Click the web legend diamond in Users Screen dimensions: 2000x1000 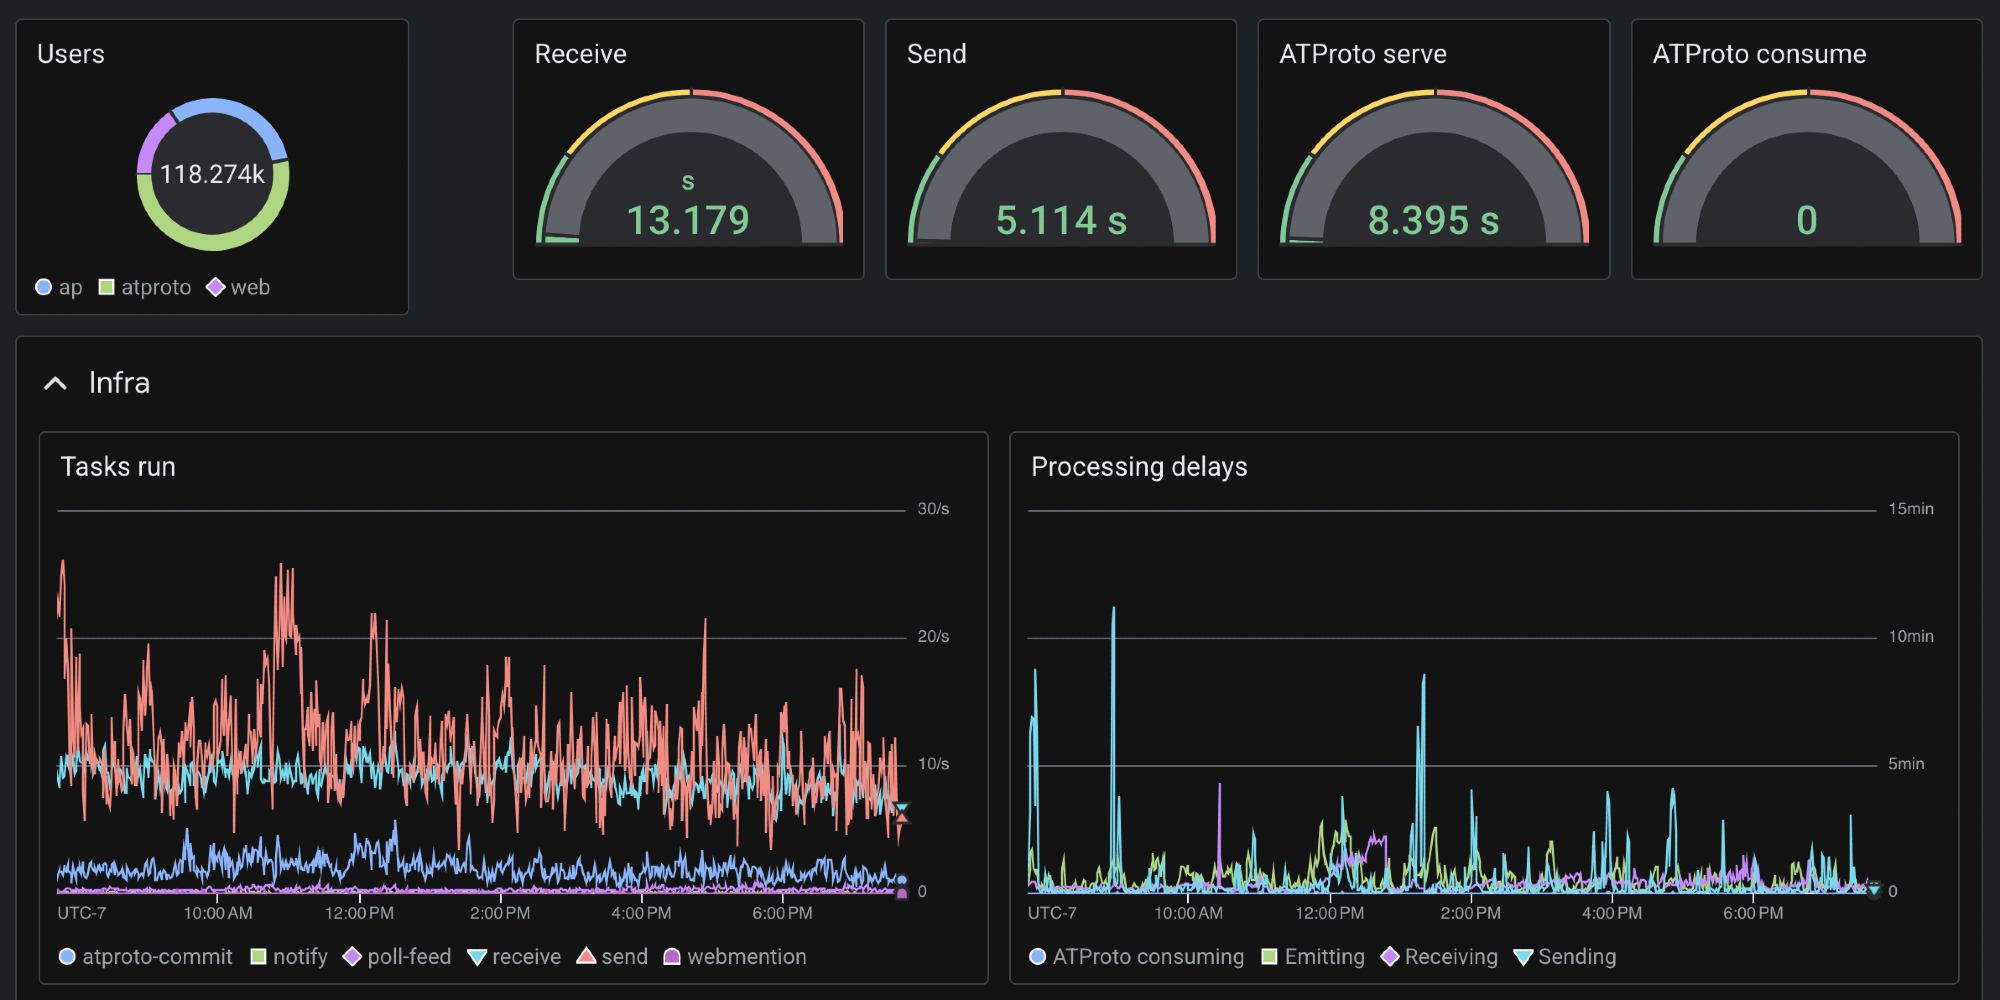215,288
